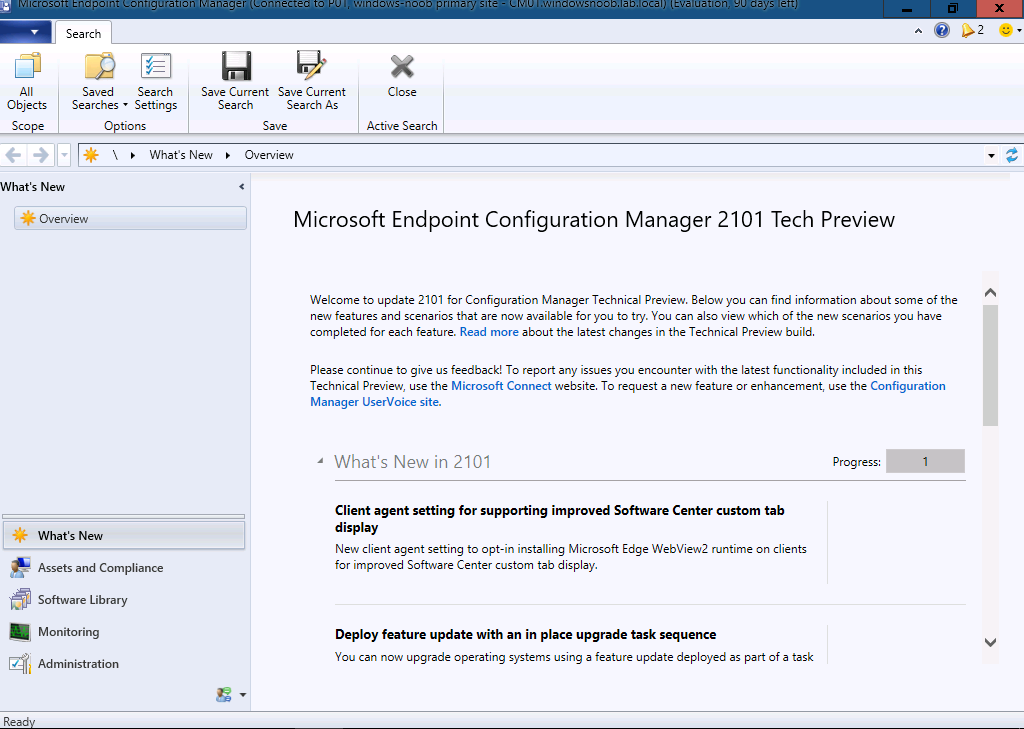Click the navigation pane options dropdown arrow
Image resolution: width=1024 pixels, height=729 pixels.
(x=243, y=694)
